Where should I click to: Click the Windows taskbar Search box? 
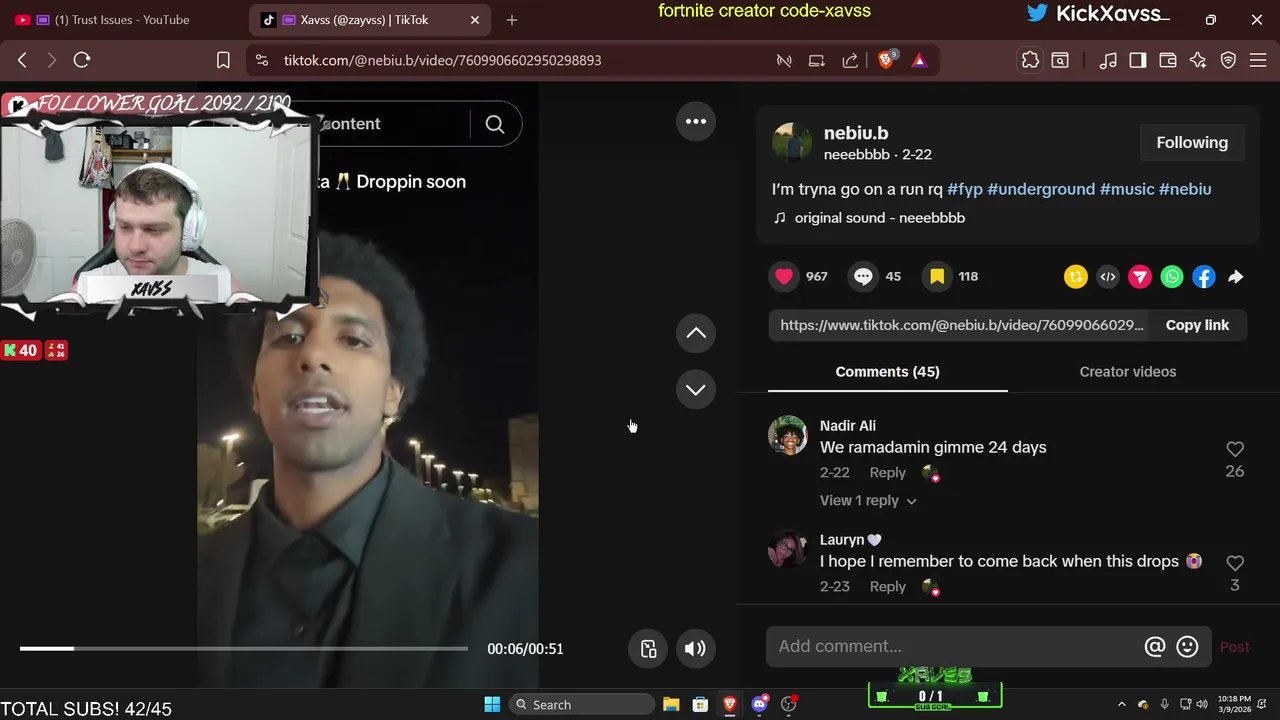(581, 705)
